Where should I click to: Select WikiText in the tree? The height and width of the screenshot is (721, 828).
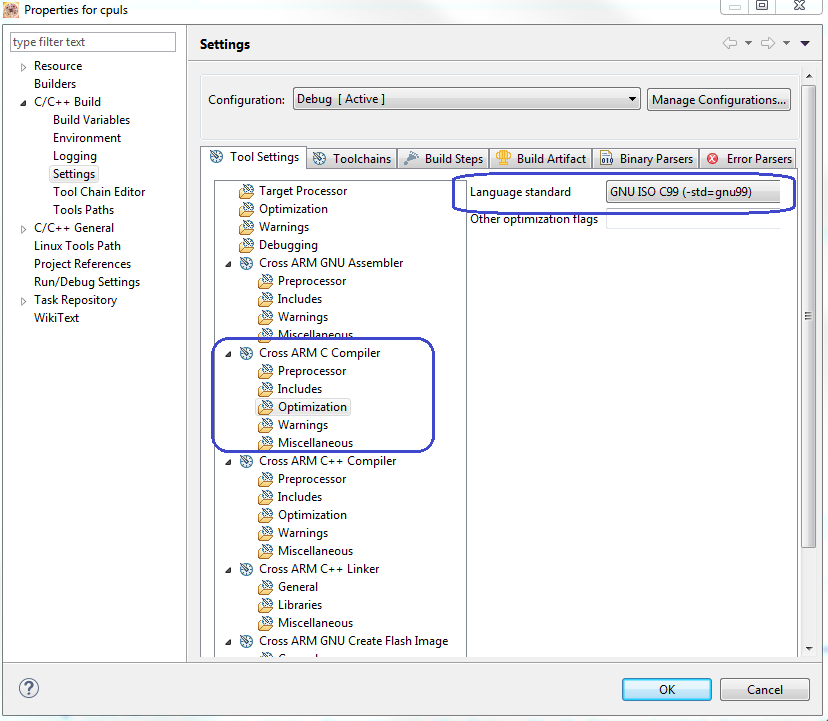pos(57,317)
